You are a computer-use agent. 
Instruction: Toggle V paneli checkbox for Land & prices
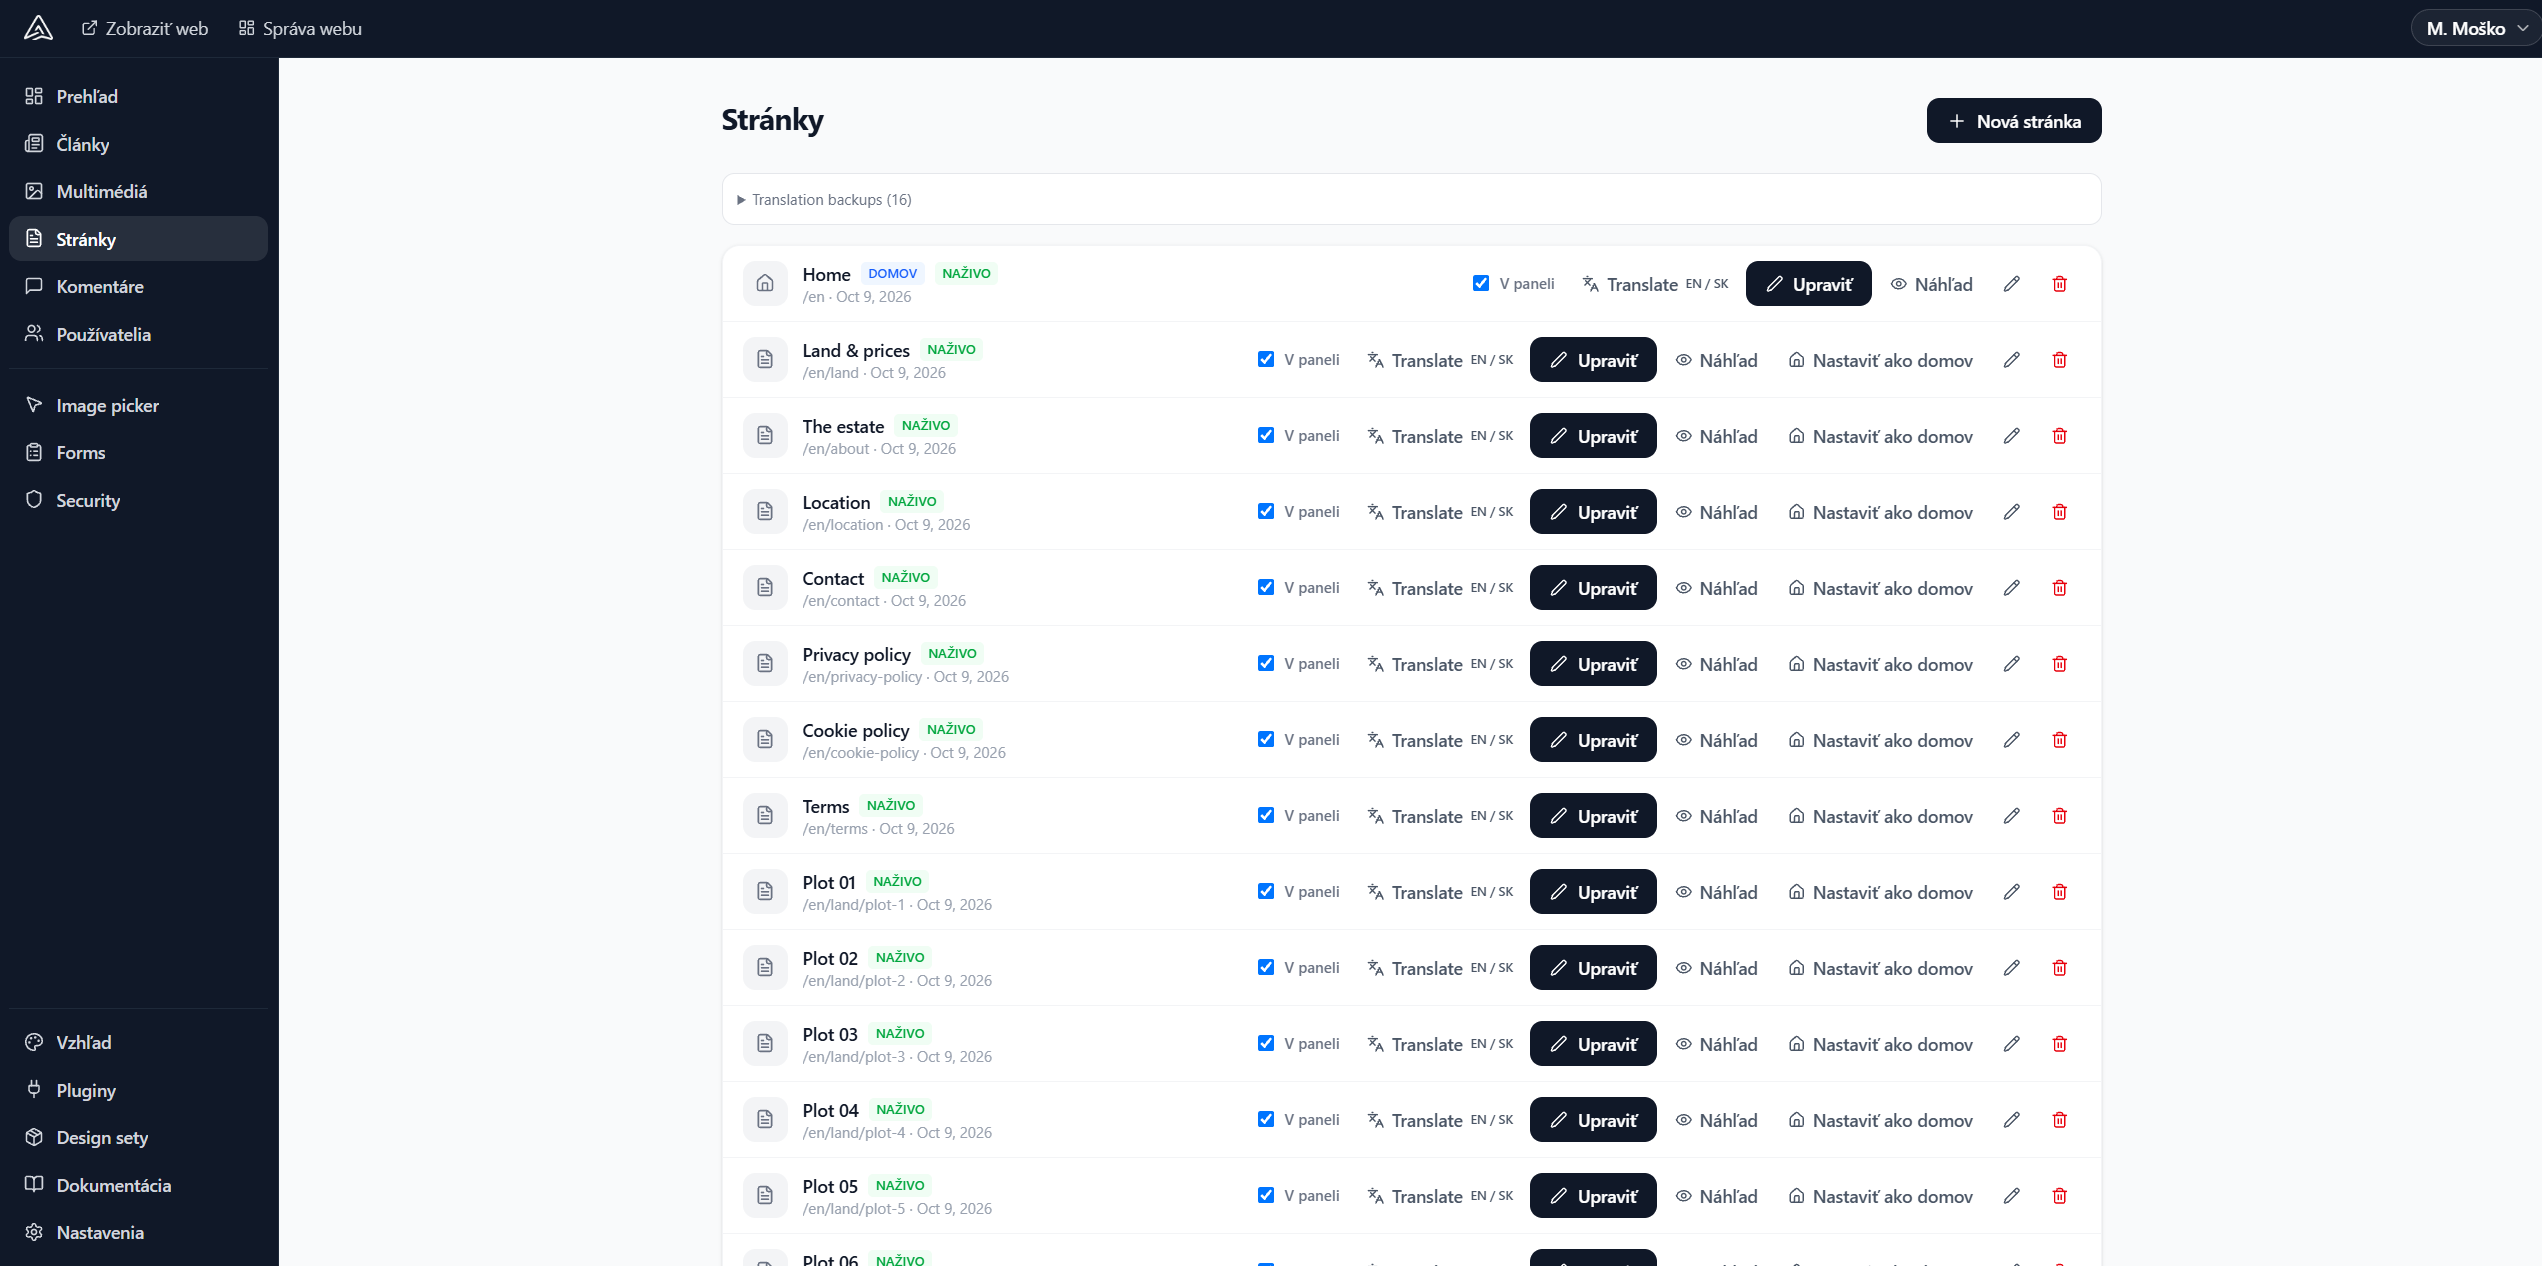(1266, 359)
